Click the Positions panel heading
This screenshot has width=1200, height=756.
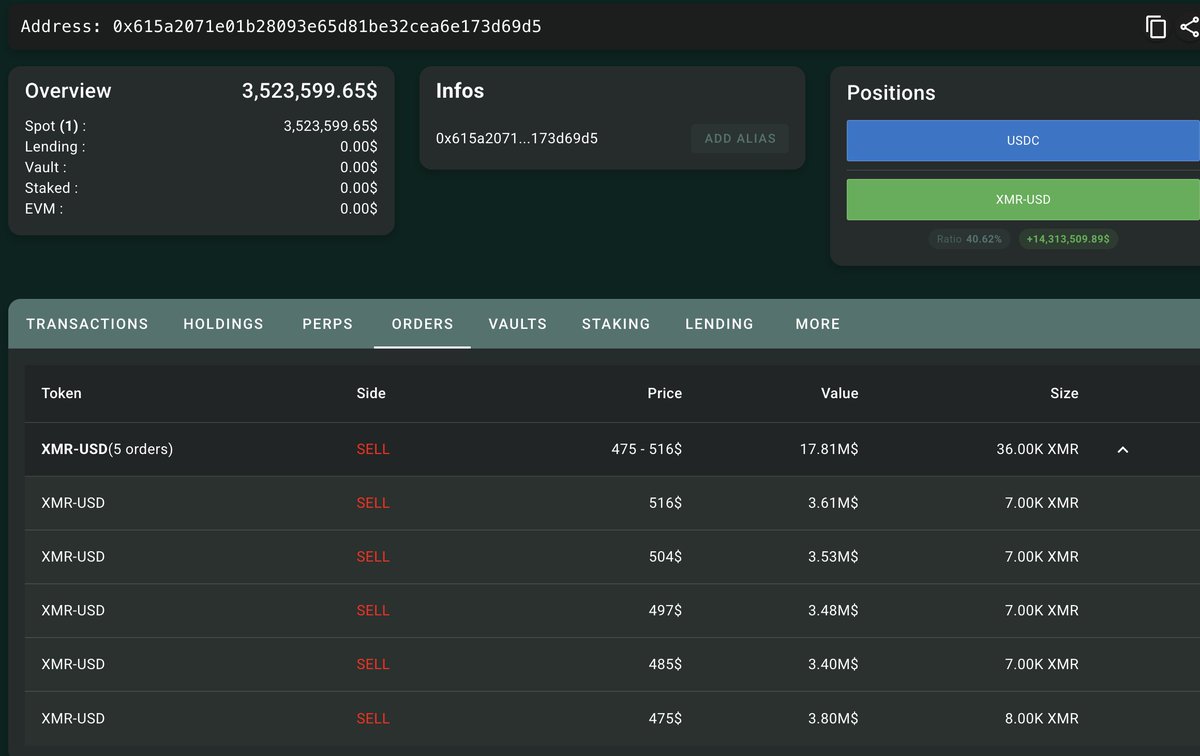point(891,93)
